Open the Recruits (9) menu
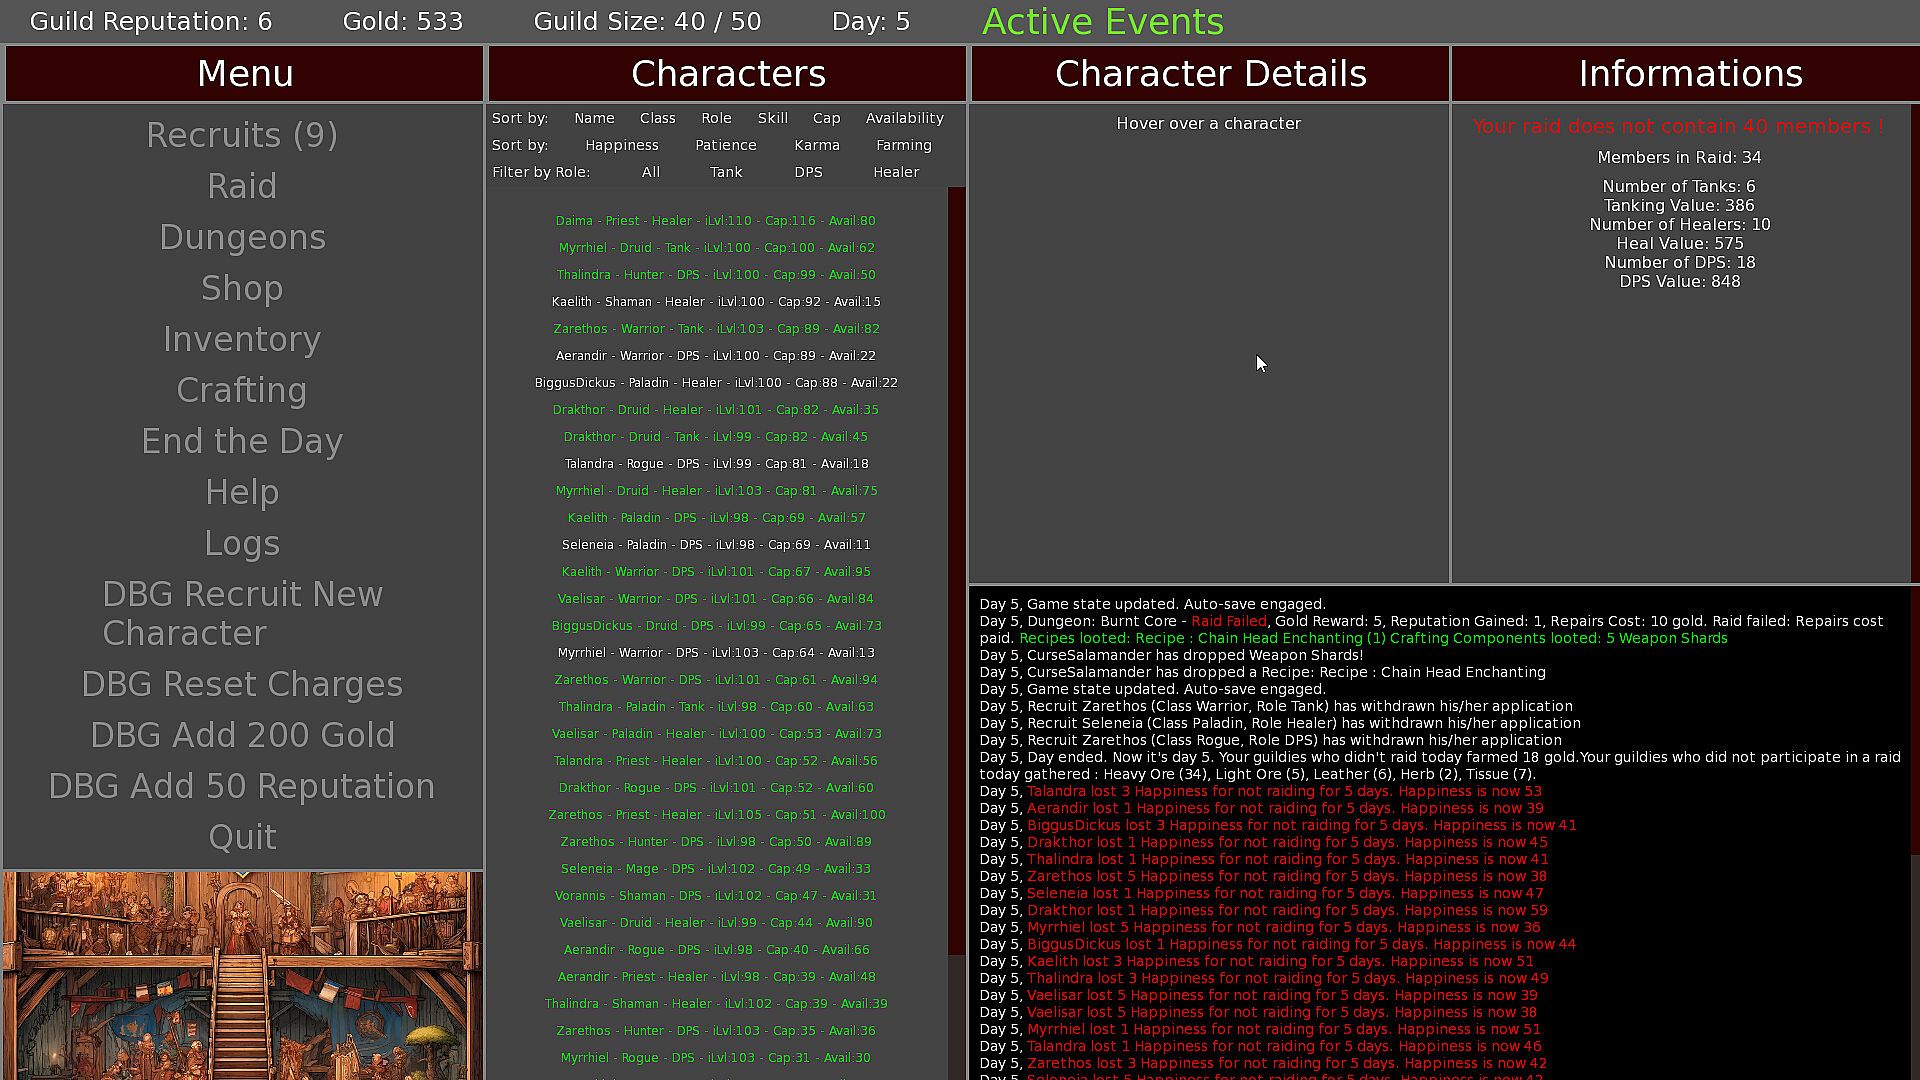 point(242,135)
